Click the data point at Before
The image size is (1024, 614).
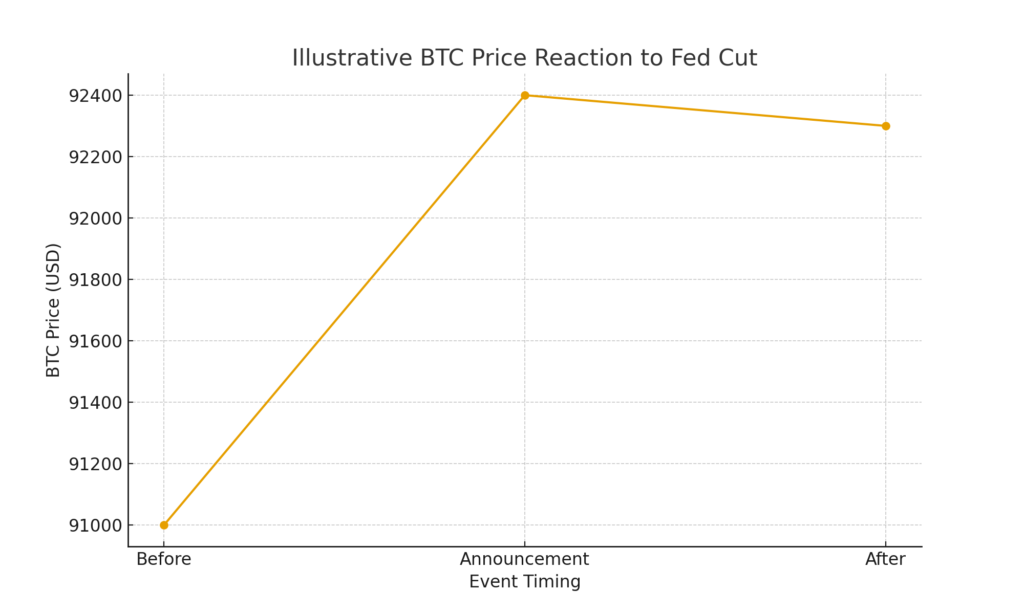click(x=164, y=525)
